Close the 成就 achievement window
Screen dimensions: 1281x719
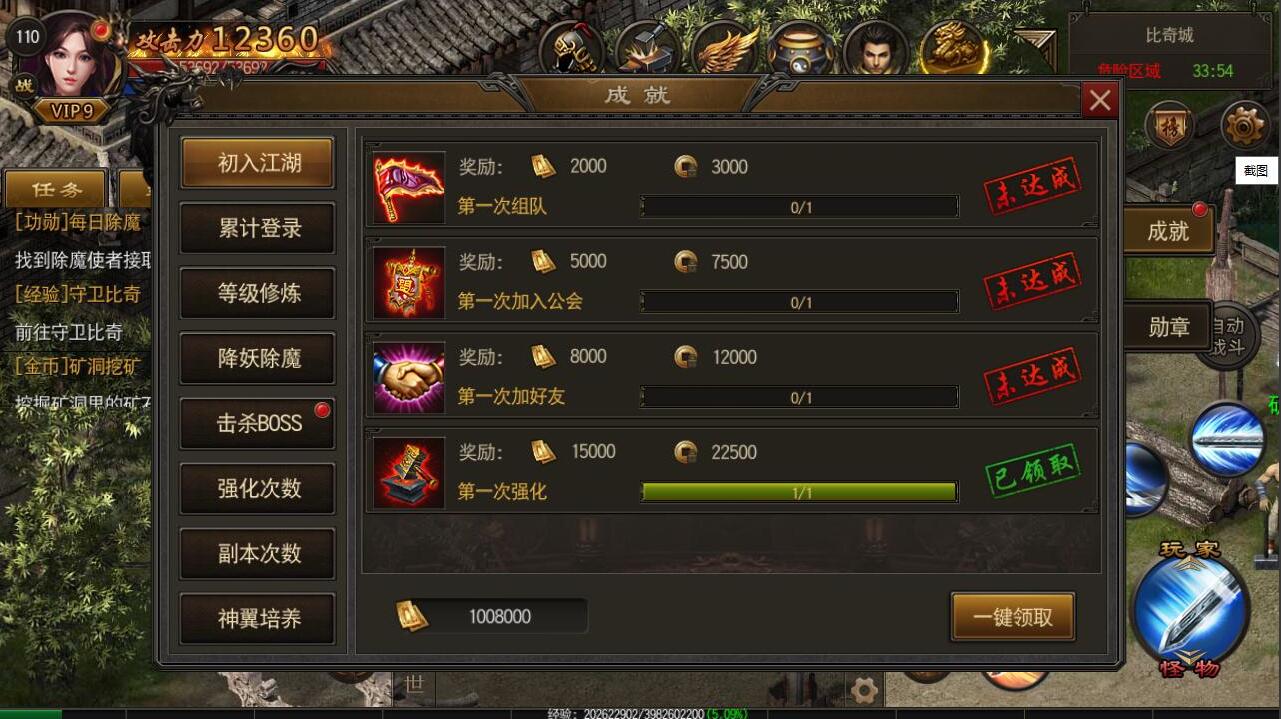[1100, 100]
